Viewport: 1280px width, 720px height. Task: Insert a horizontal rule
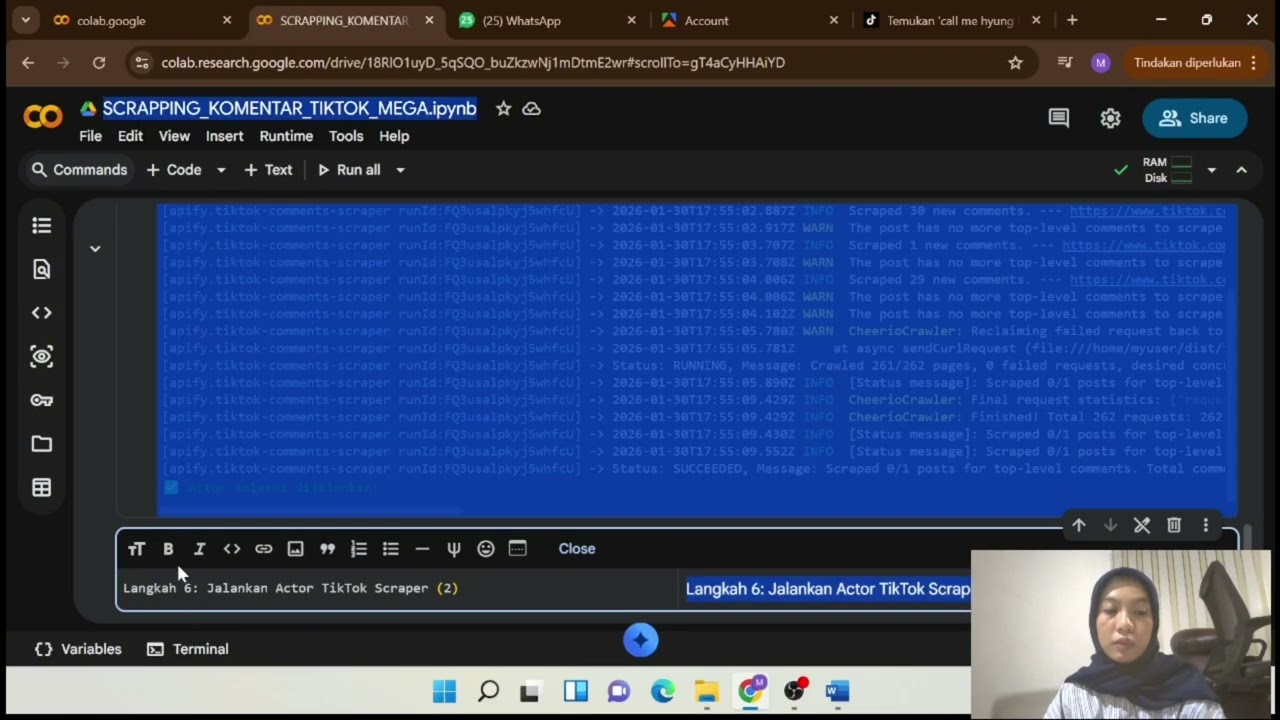pos(422,549)
